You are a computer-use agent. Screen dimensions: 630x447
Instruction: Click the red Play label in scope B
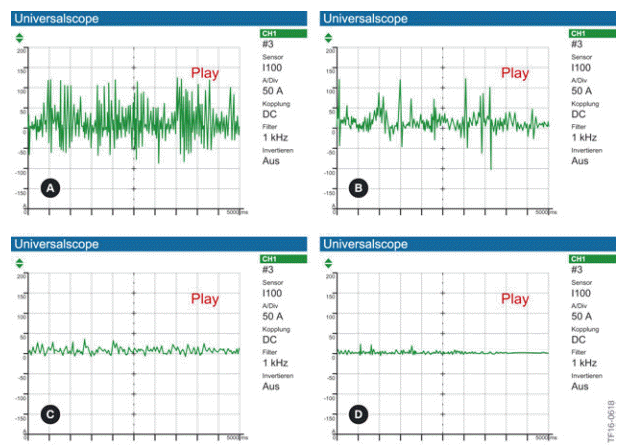point(515,73)
